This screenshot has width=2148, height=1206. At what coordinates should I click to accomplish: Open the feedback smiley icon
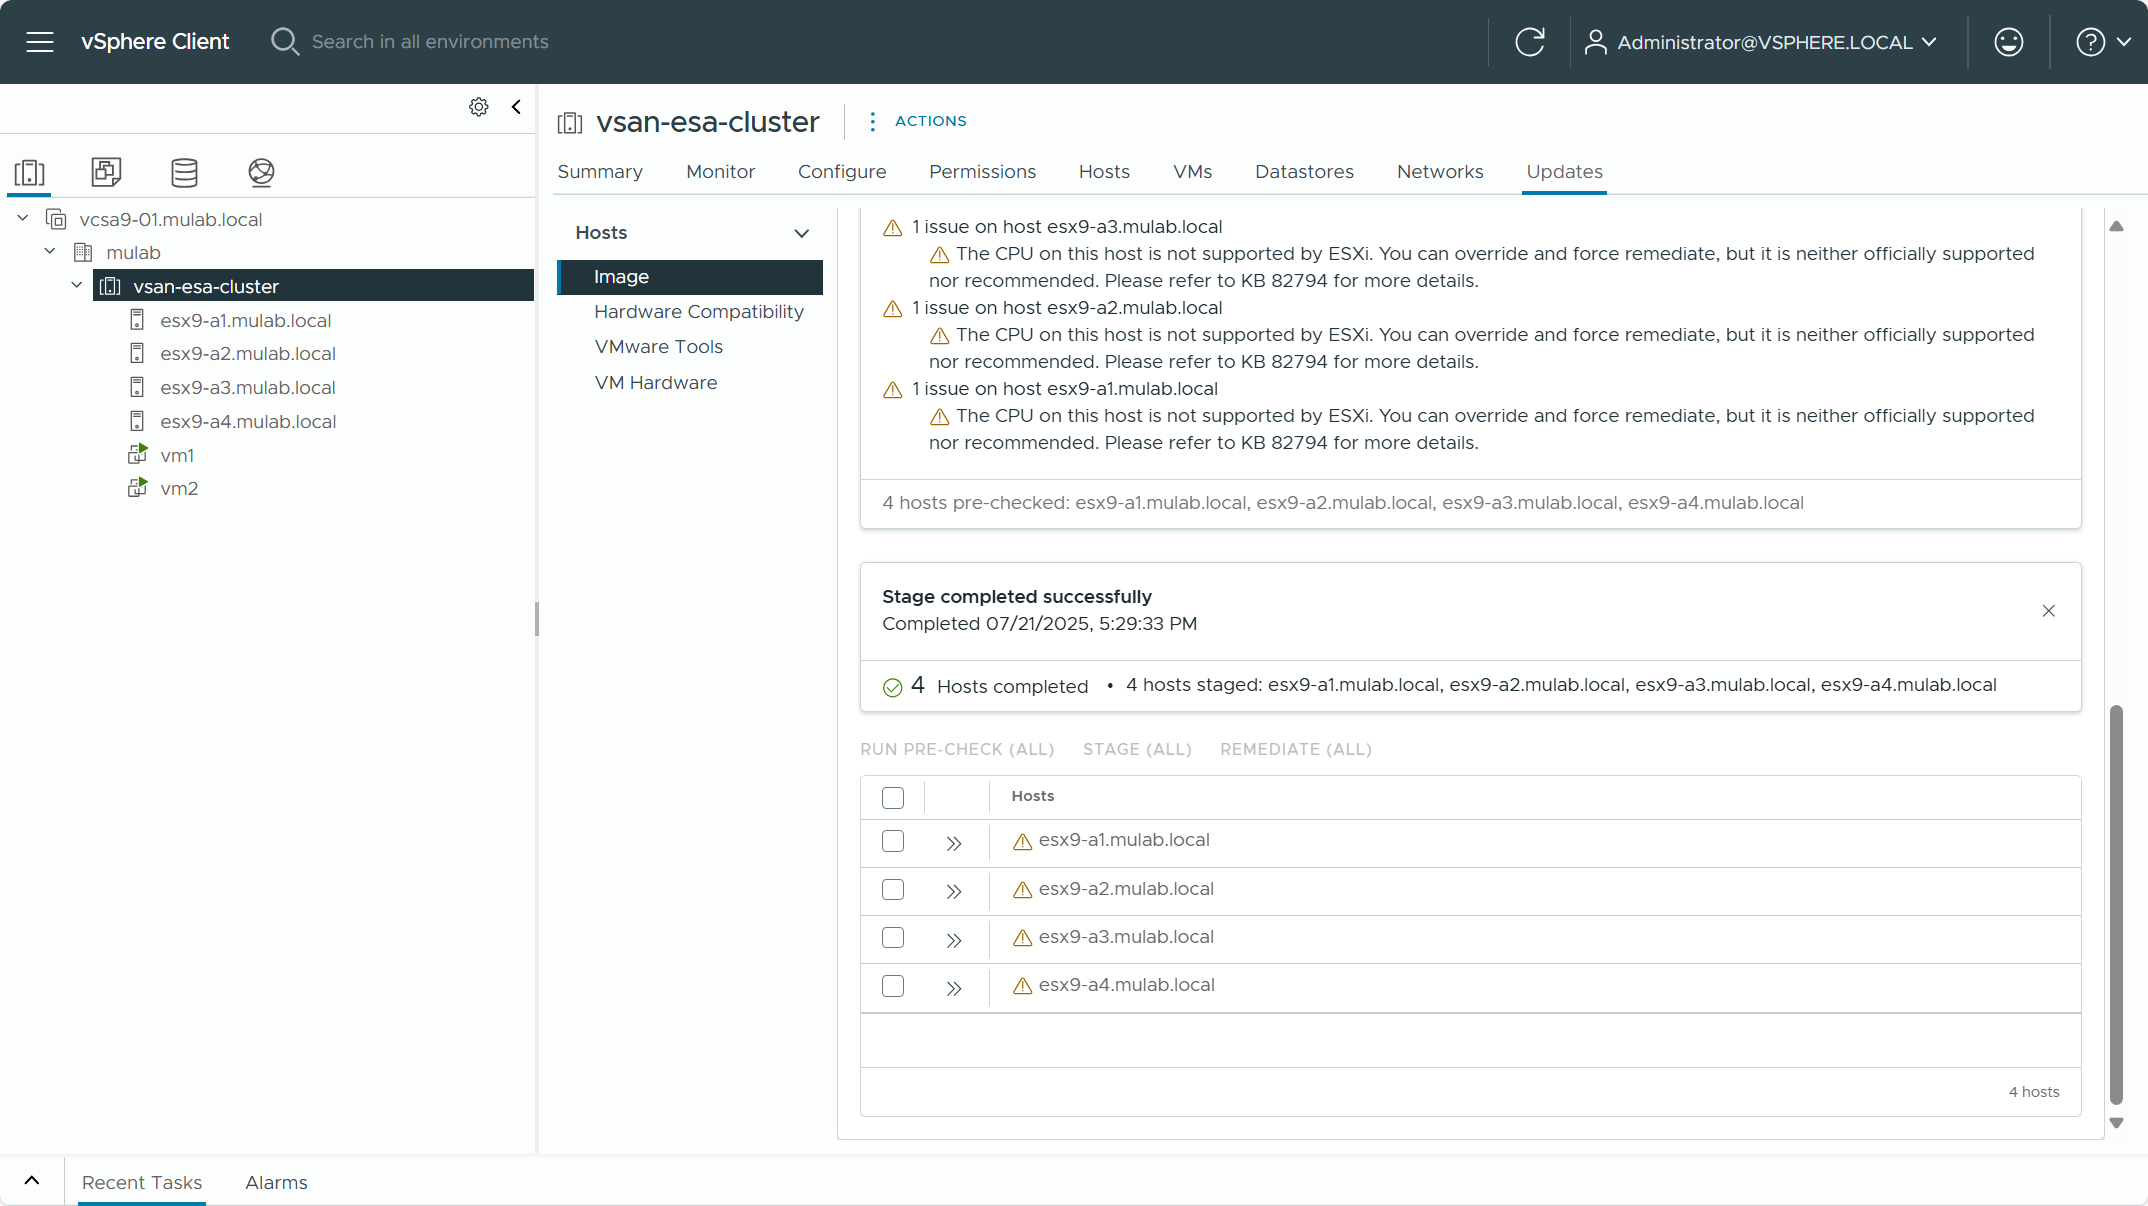pyautogui.click(x=2008, y=42)
